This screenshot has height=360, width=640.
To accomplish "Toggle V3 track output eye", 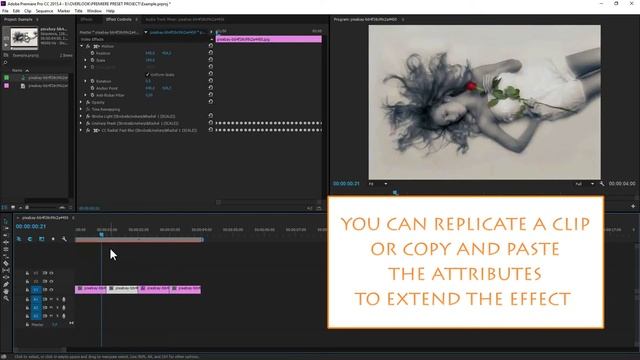I will 51,273.
